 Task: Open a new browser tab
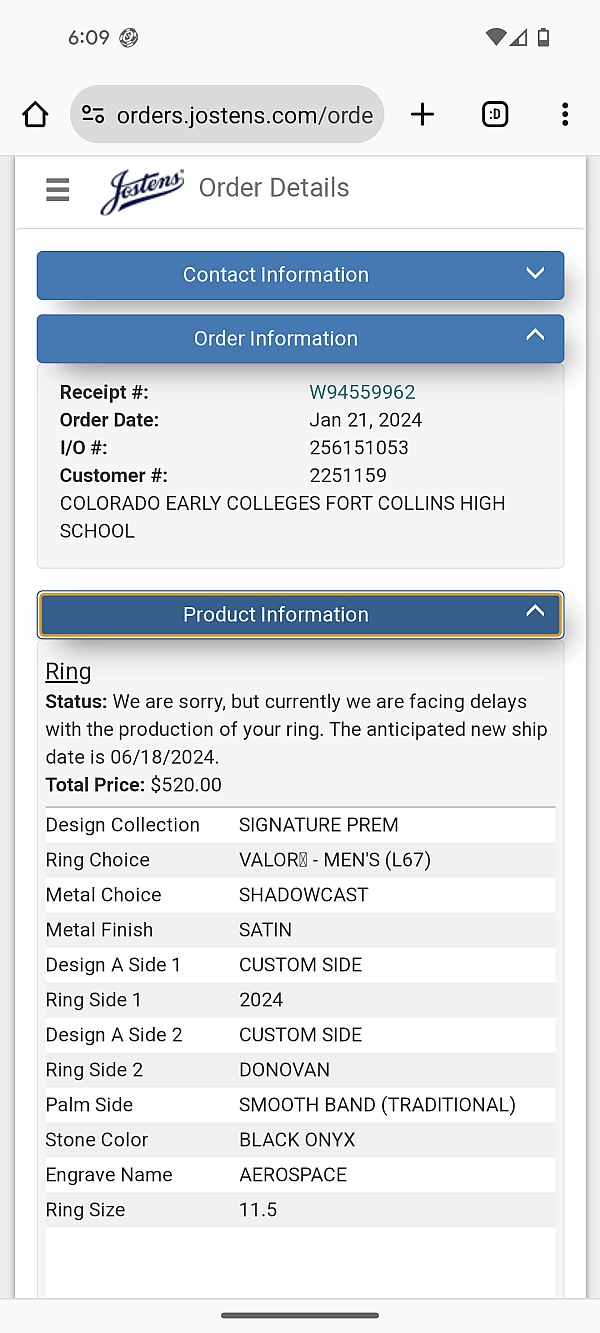(x=423, y=115)
